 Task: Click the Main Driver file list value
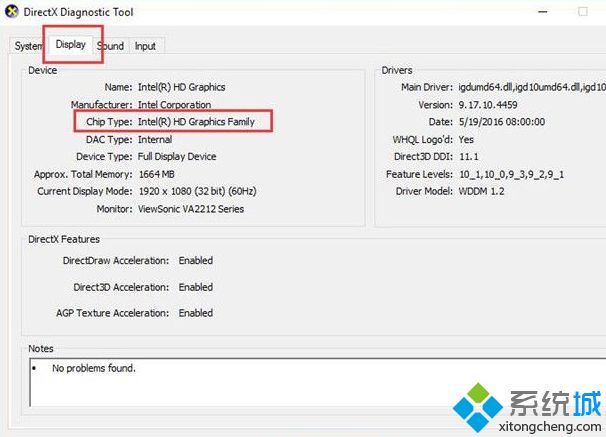click(x=532, y=87)
